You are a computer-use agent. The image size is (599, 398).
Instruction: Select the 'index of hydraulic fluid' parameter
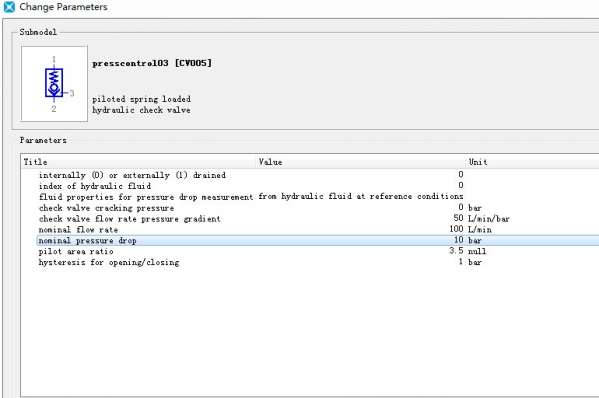(x=95, y=186)
